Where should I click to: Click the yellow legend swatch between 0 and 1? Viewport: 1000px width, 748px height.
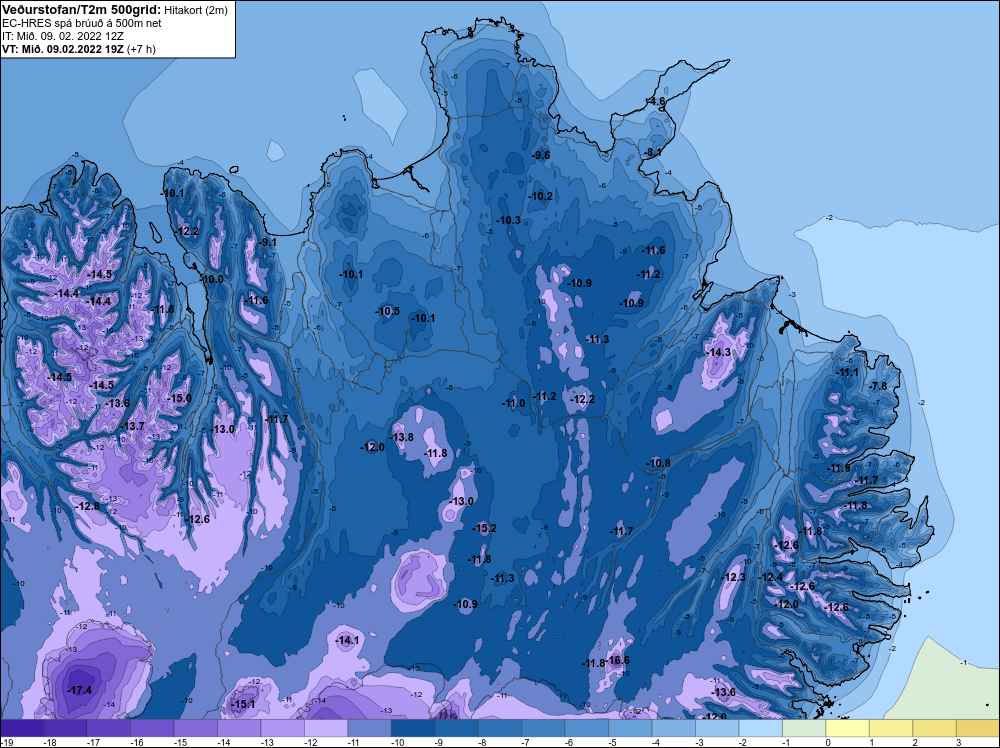[x=847, y=728]
